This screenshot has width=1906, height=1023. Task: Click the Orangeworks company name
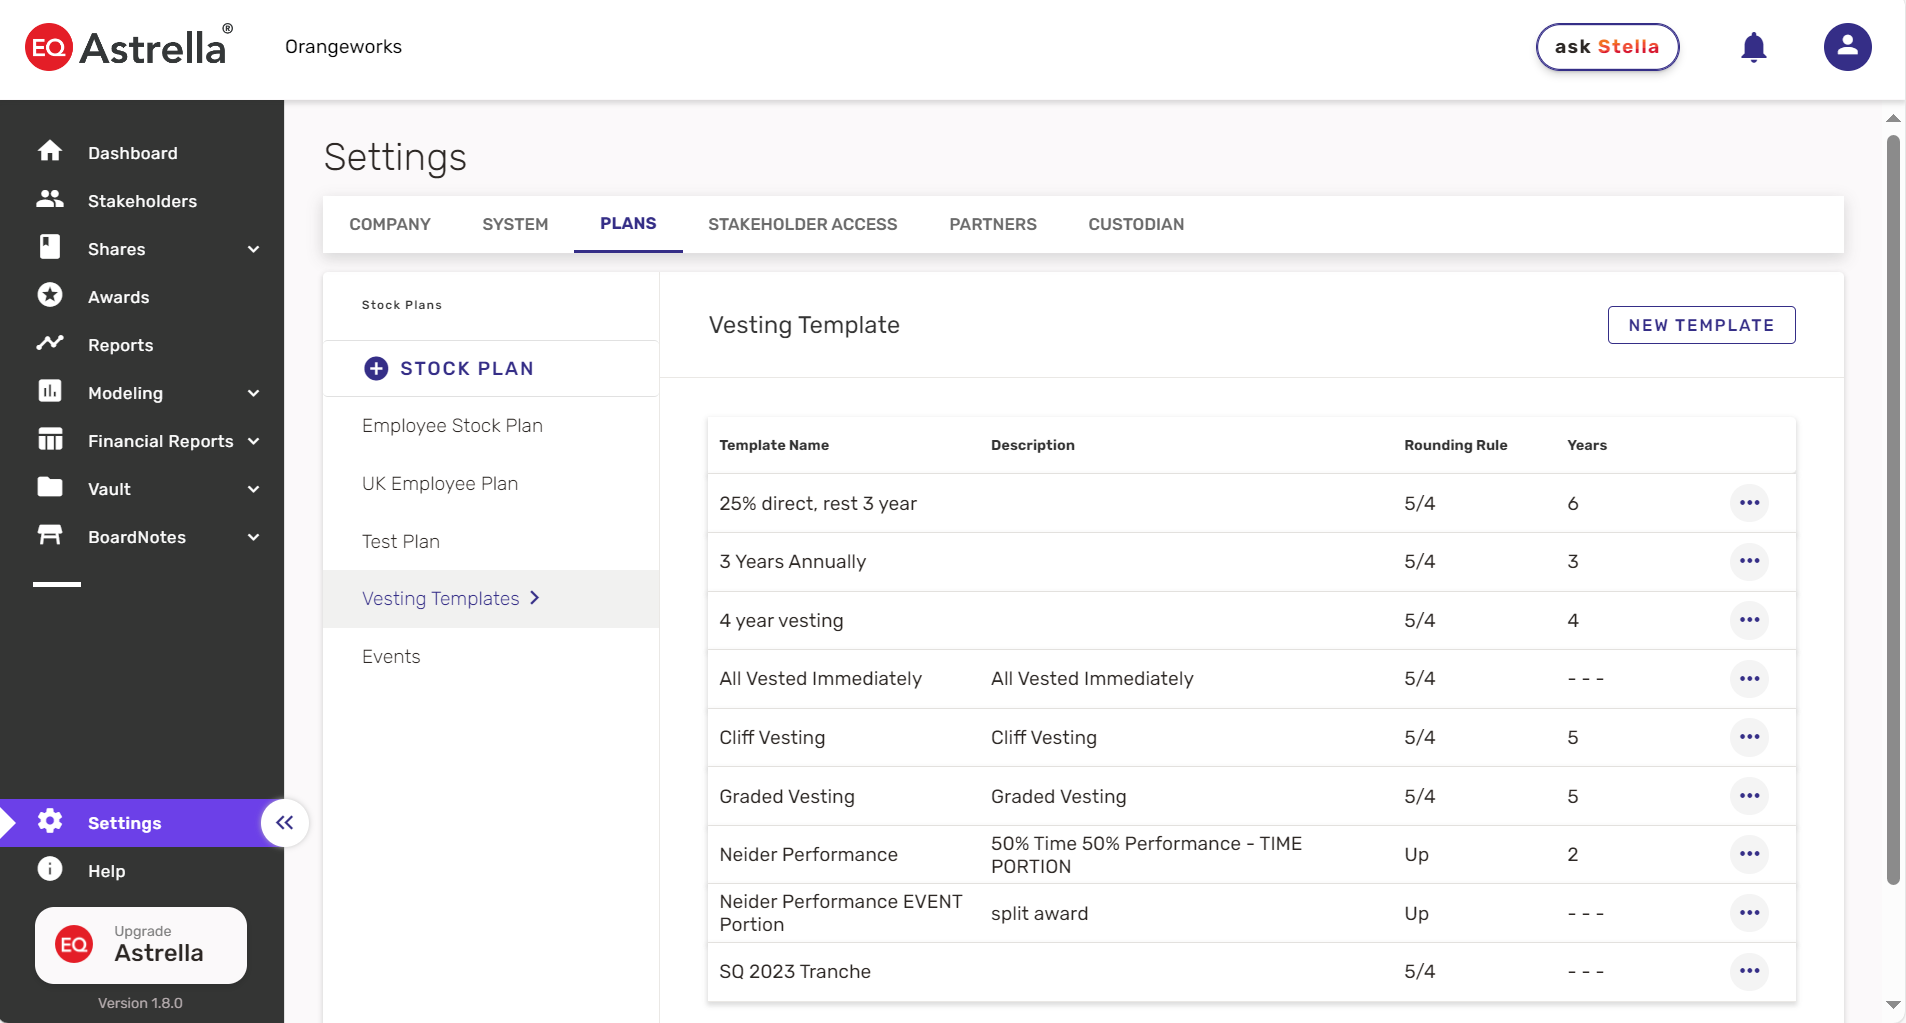click(x=343, y=47)
